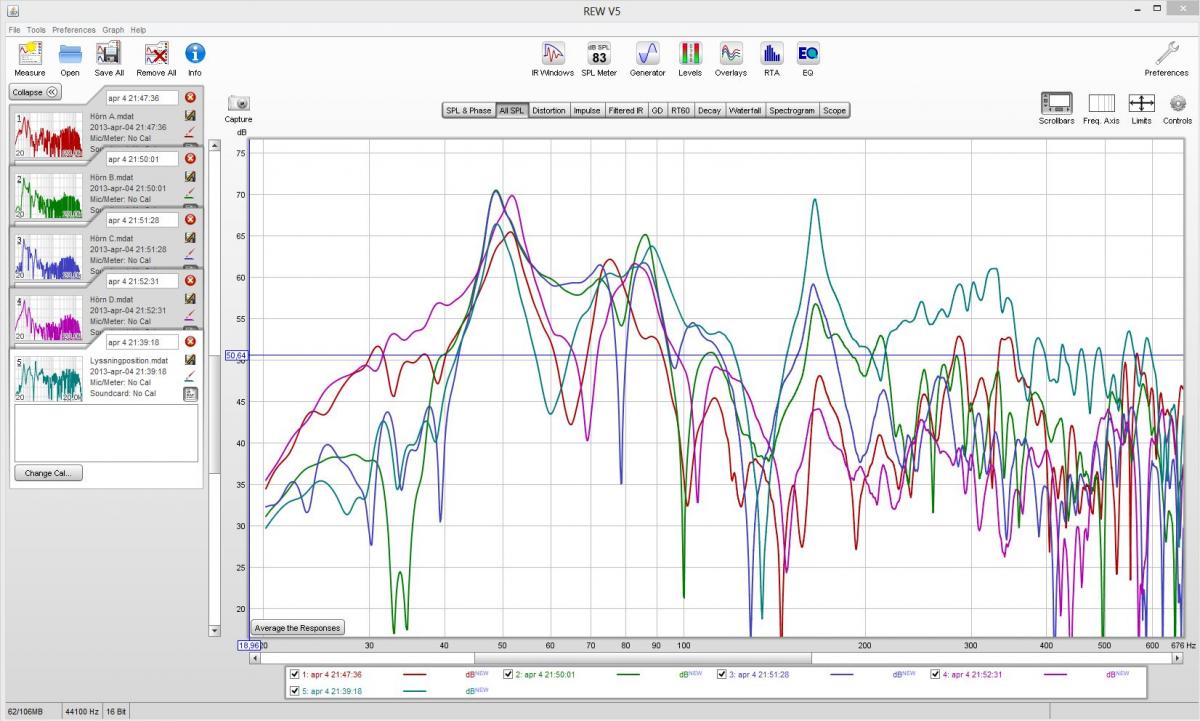Save all measurements with Save All
Viewport: 1200px width, 721px height.
click(x=109, y=54)
